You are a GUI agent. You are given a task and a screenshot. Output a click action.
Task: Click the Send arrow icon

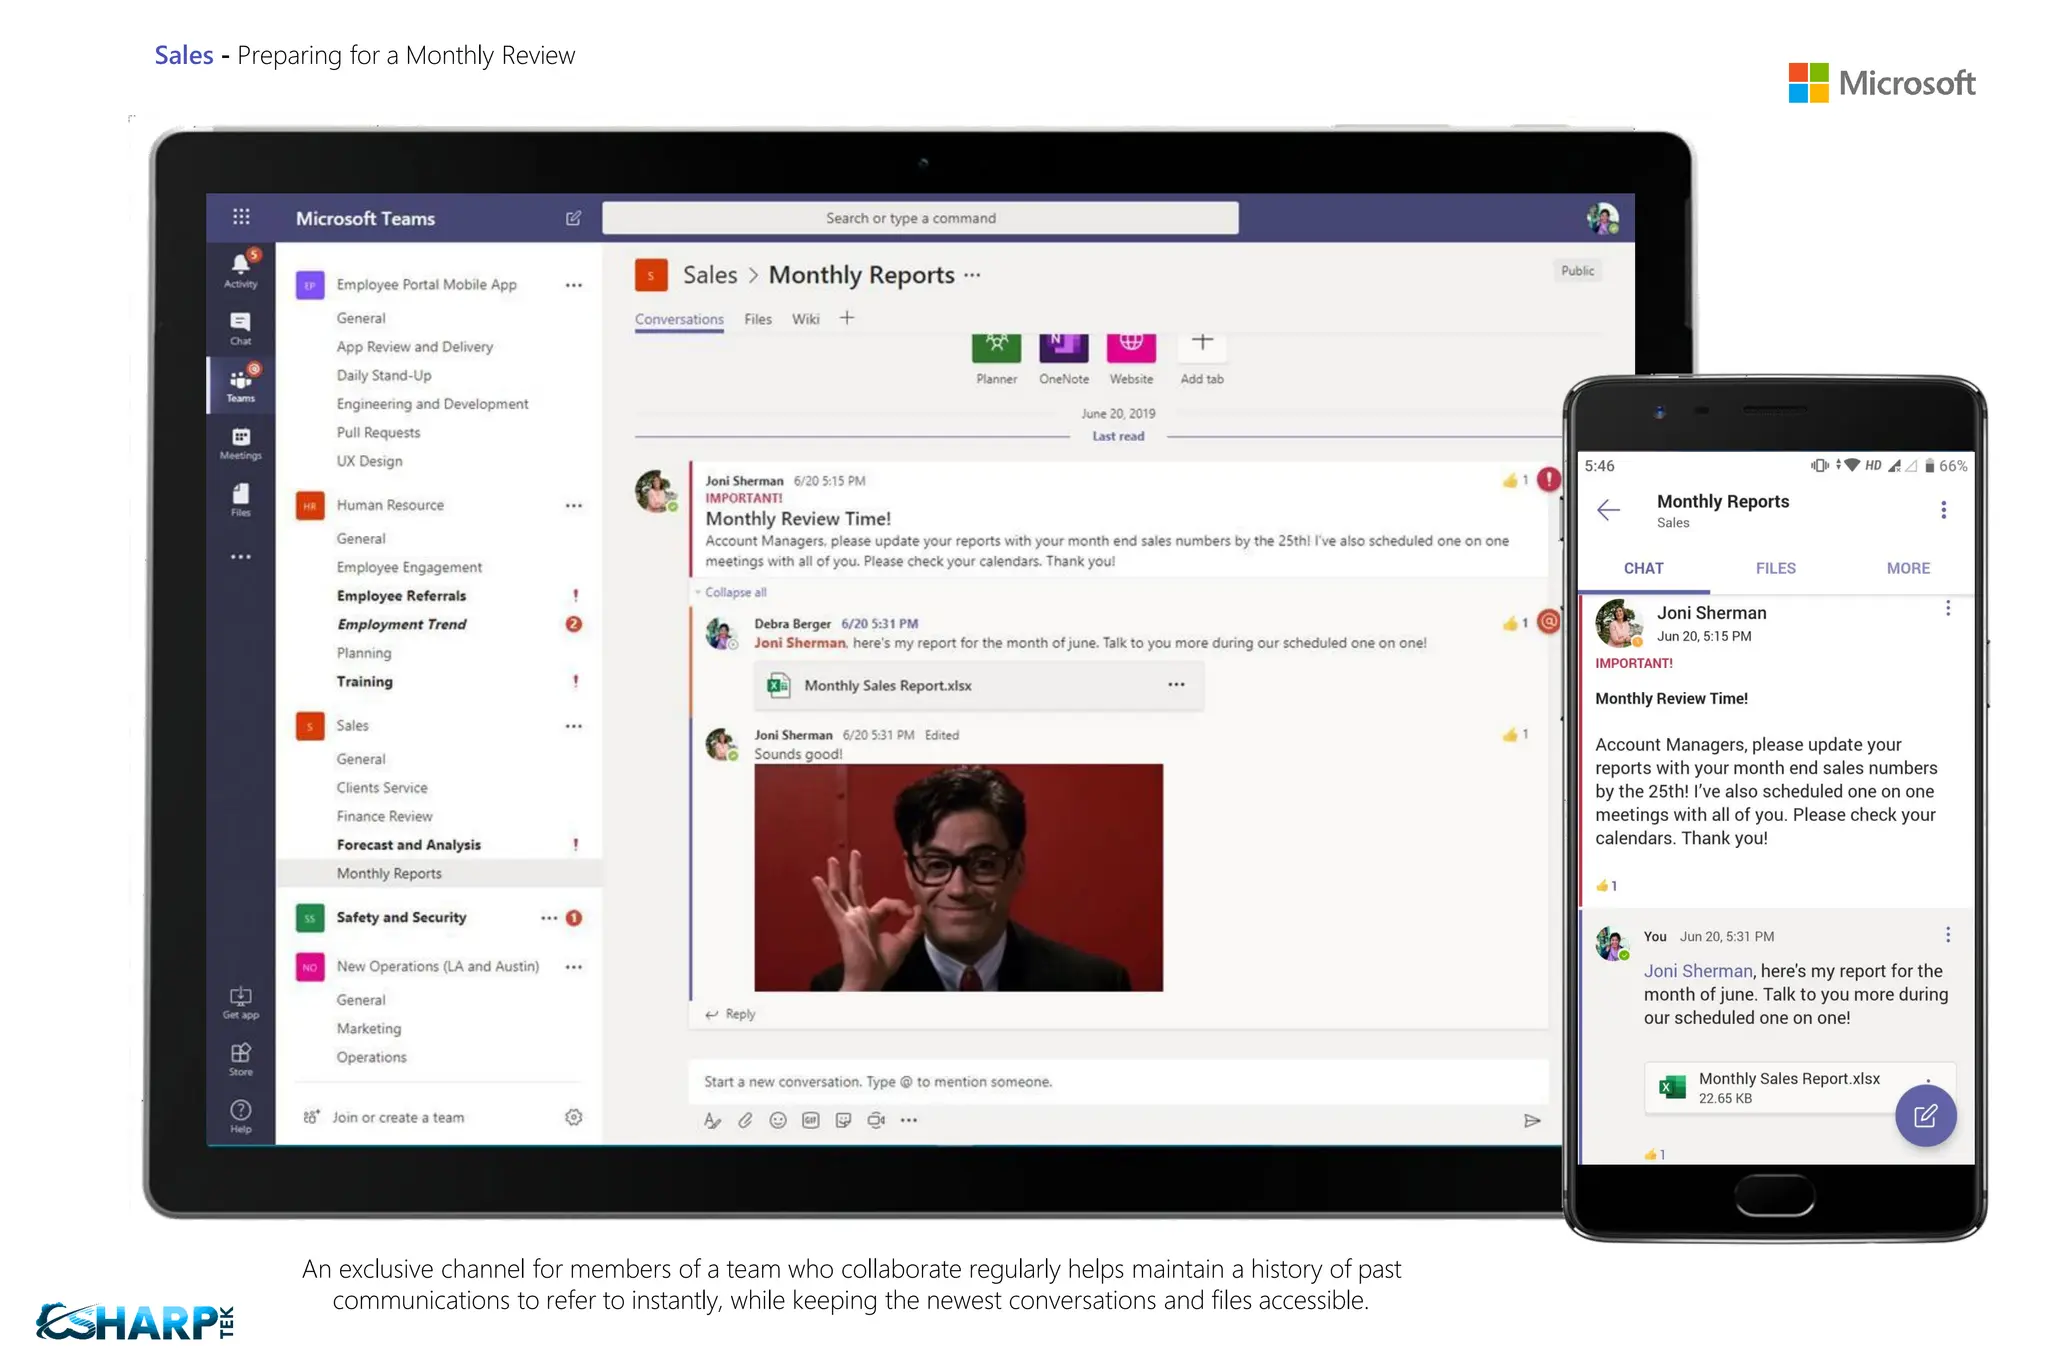[x=1532, y=1120]
